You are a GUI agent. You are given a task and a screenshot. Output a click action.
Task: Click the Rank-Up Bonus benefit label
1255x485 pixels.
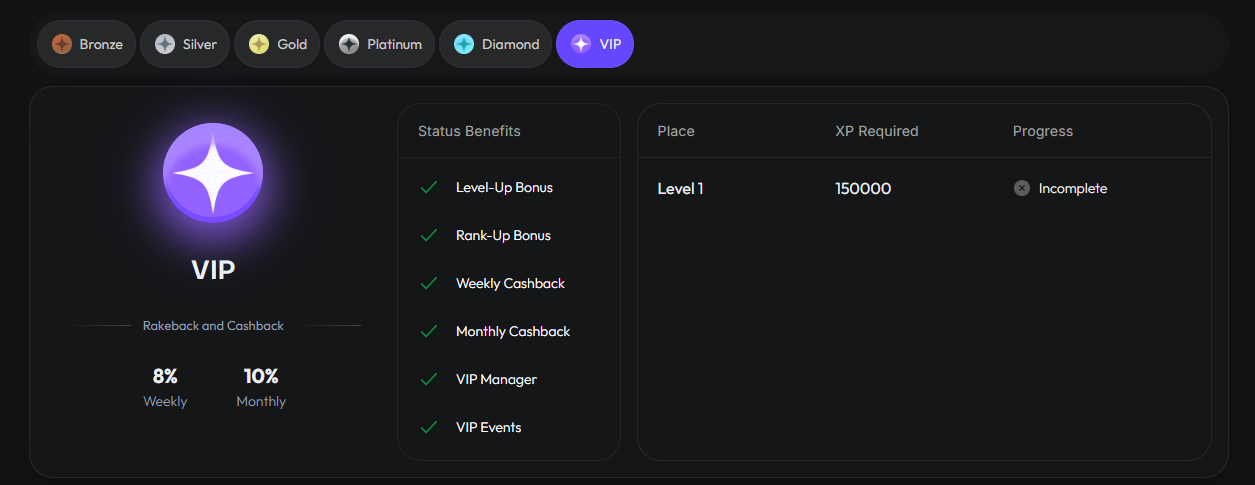503,235
